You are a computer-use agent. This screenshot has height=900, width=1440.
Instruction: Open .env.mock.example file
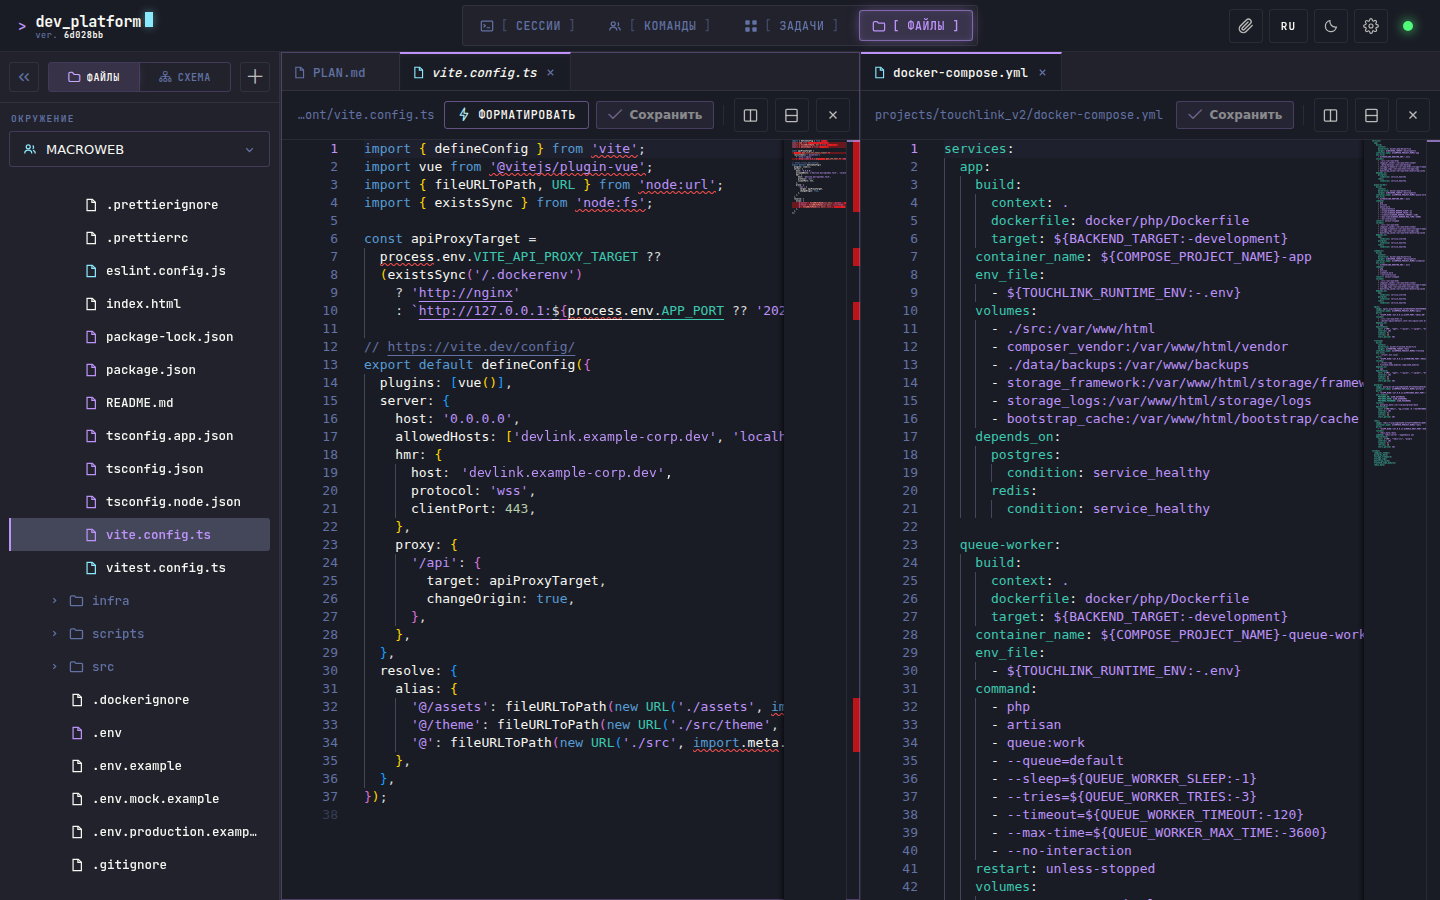(x=140, y=799)
